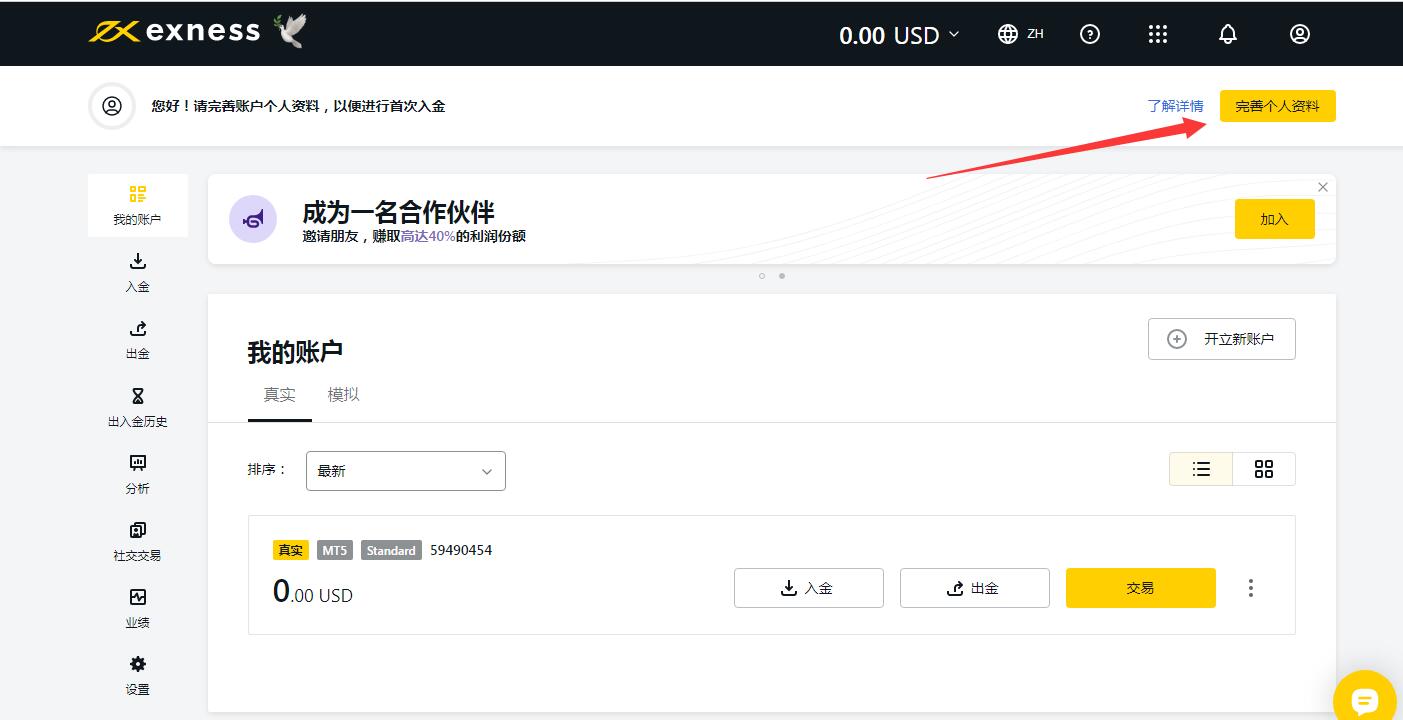Select second banner carousel dot

point(782,276)
